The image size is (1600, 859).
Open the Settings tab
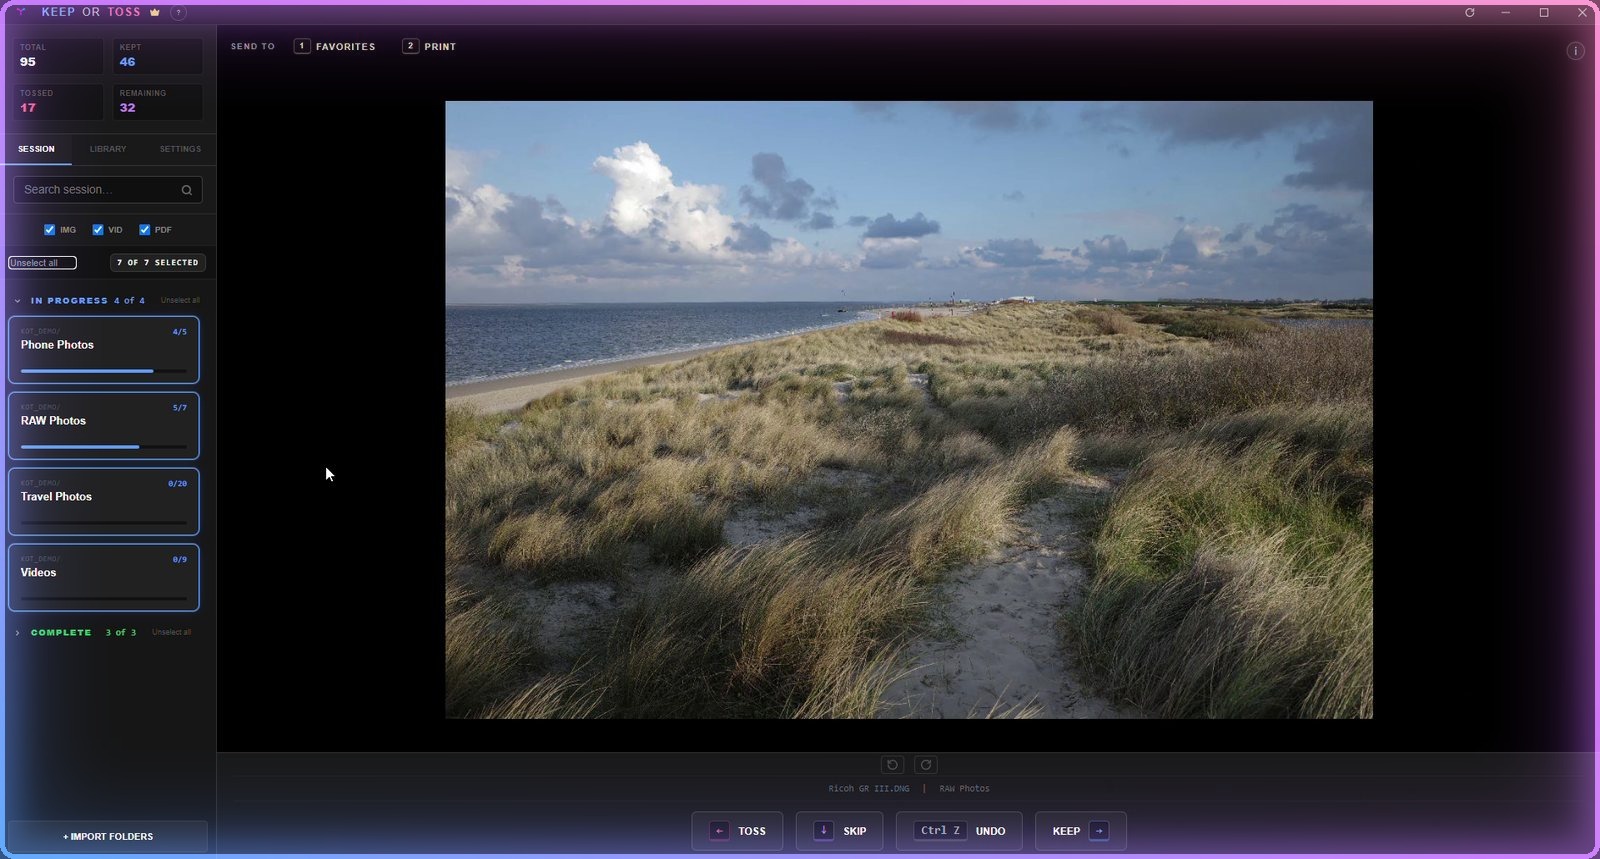pos(180,149)
